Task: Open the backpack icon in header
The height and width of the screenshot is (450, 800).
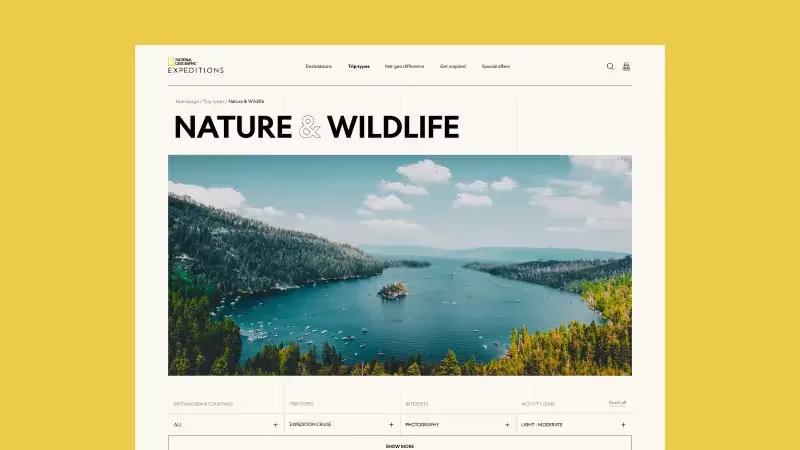Action: pyautogui.click(x=626, y=66)
